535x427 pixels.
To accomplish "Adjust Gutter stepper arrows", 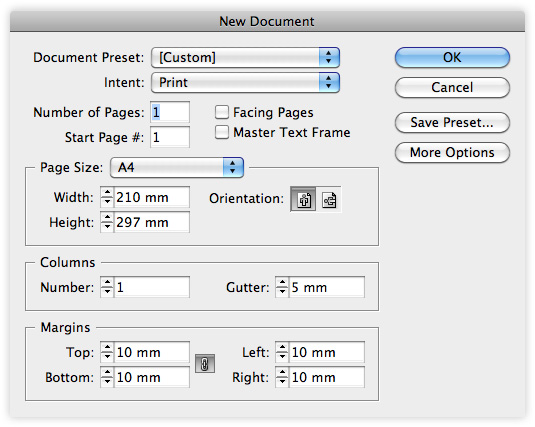I will point(282,287).
